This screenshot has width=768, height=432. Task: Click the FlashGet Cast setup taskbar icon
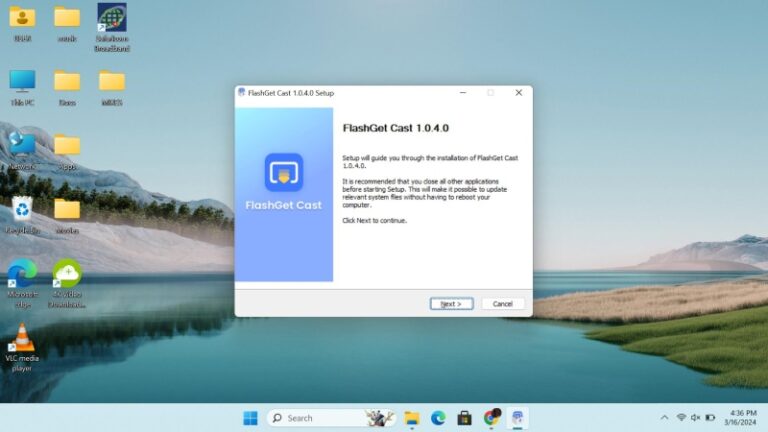click(x=517, y=418)
